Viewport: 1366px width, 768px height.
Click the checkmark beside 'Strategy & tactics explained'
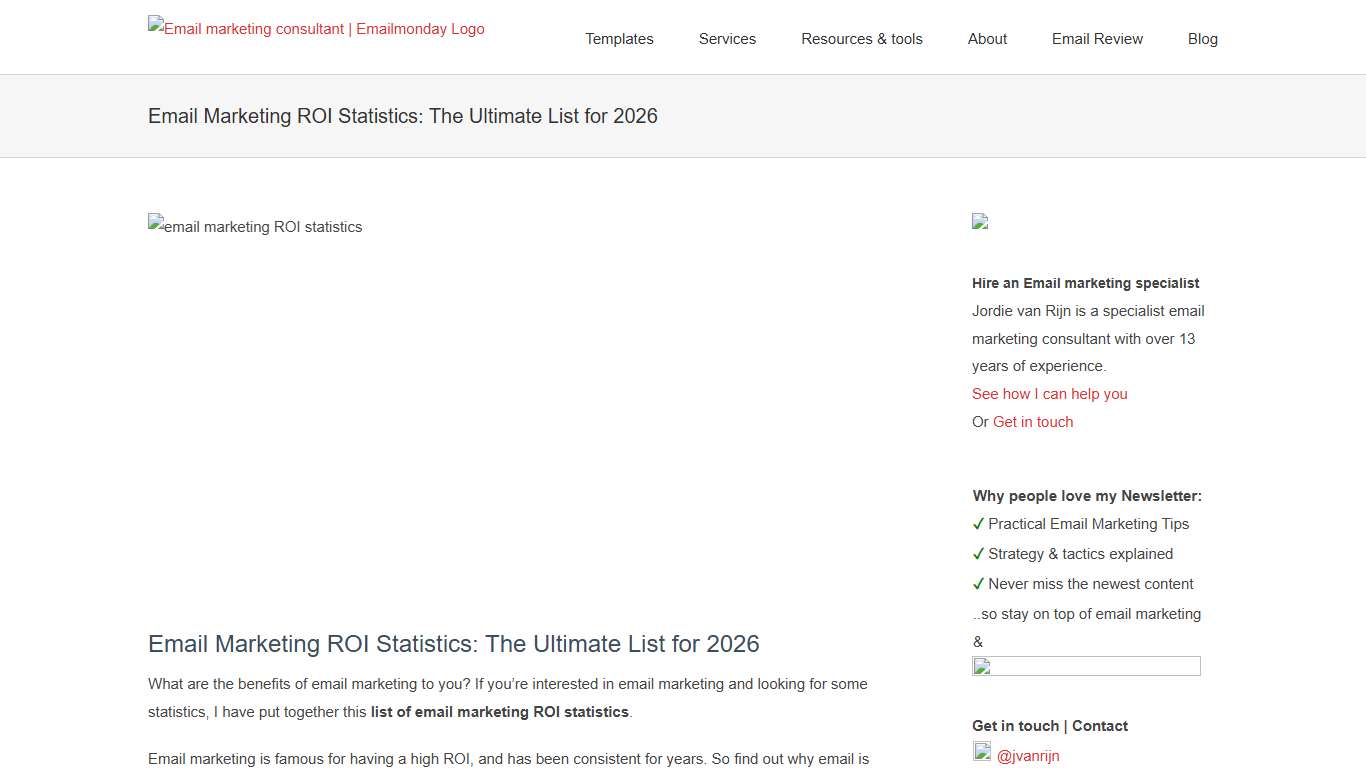coord(978,553)
